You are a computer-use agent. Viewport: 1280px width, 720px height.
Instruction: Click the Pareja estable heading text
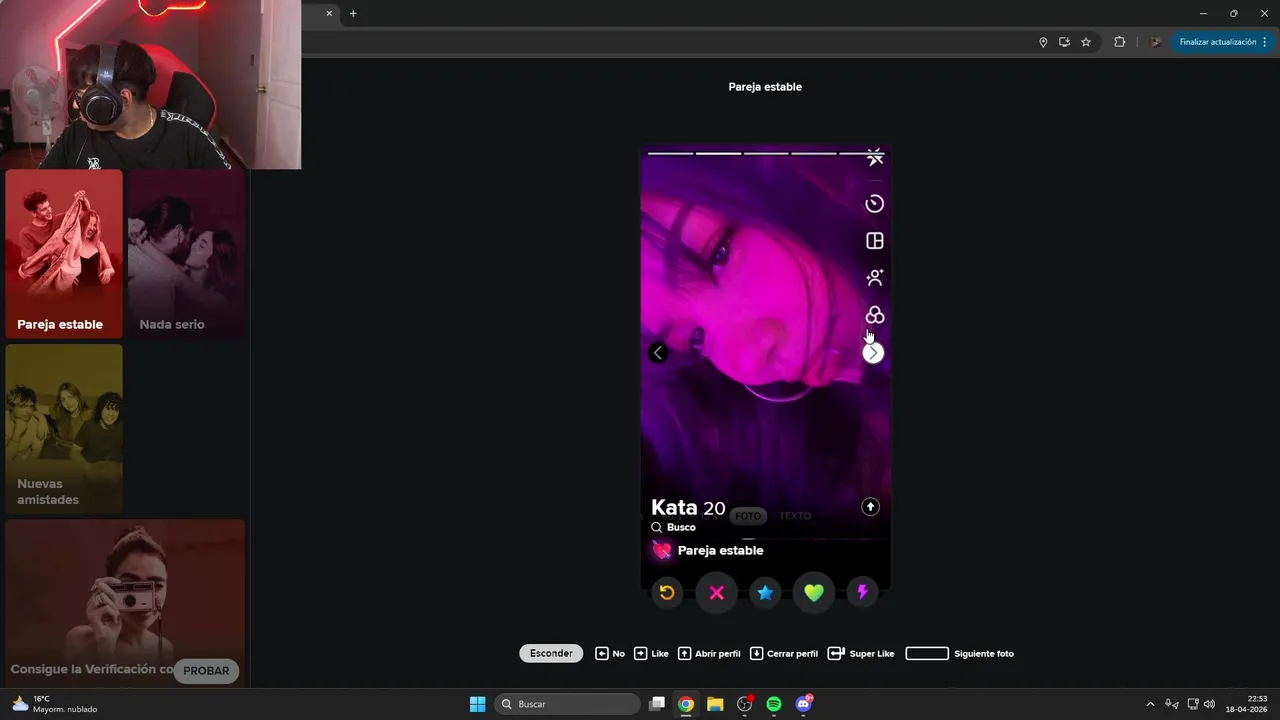coord(765,87)
